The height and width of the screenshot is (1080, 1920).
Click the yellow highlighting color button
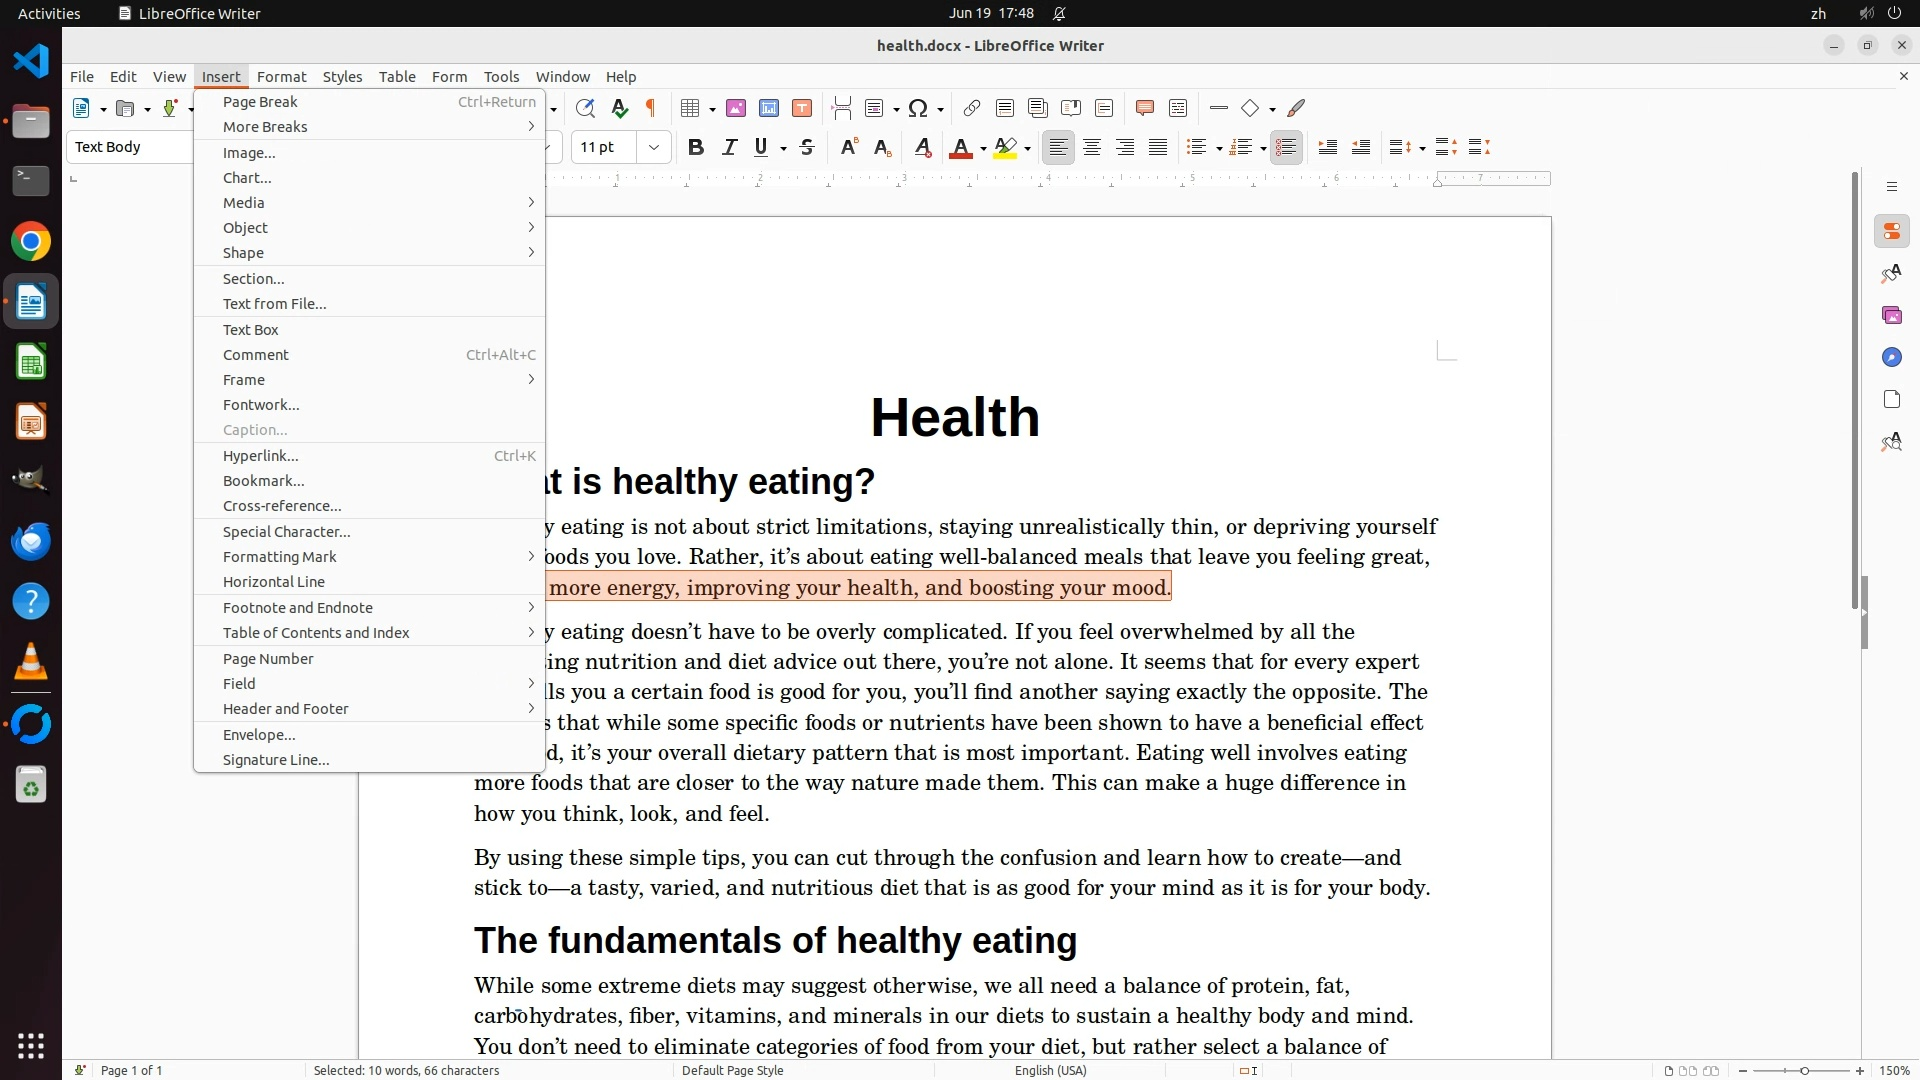[1006, 148]
